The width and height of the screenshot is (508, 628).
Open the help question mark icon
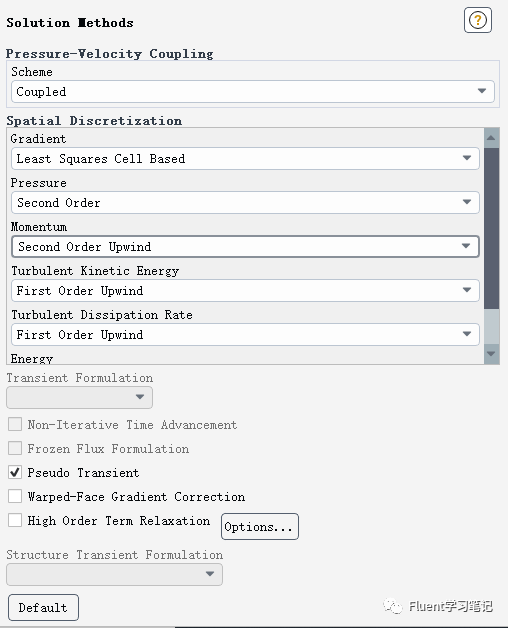pos(478,20)
